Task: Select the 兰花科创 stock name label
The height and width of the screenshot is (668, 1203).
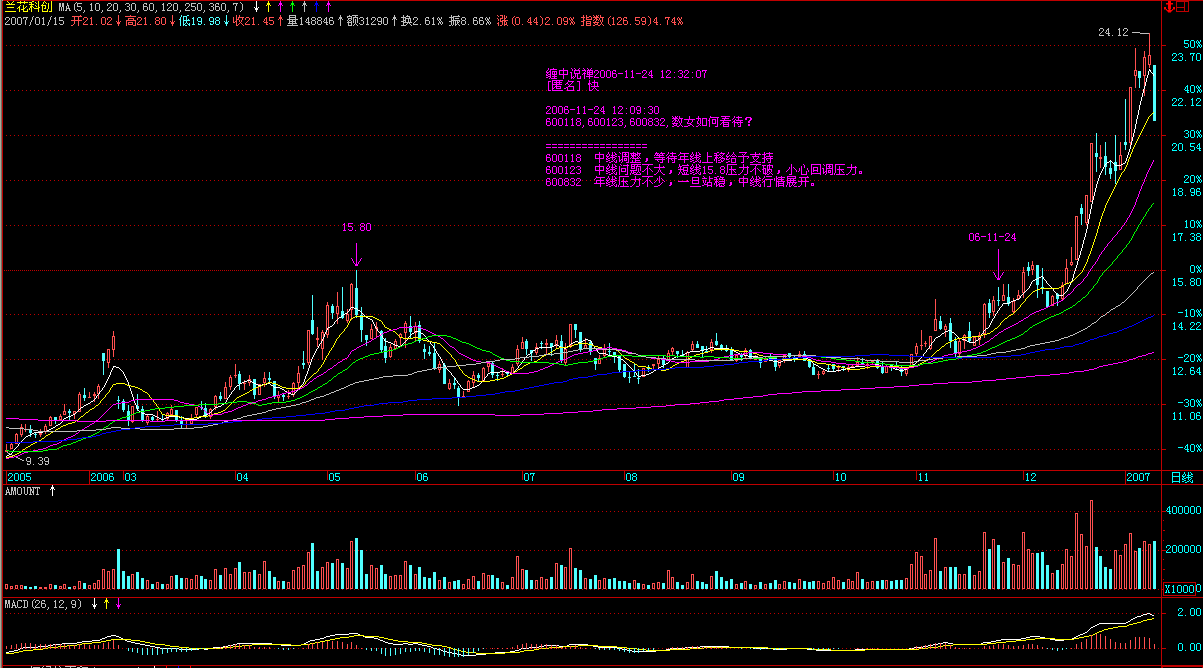Action: coord(27,6)
